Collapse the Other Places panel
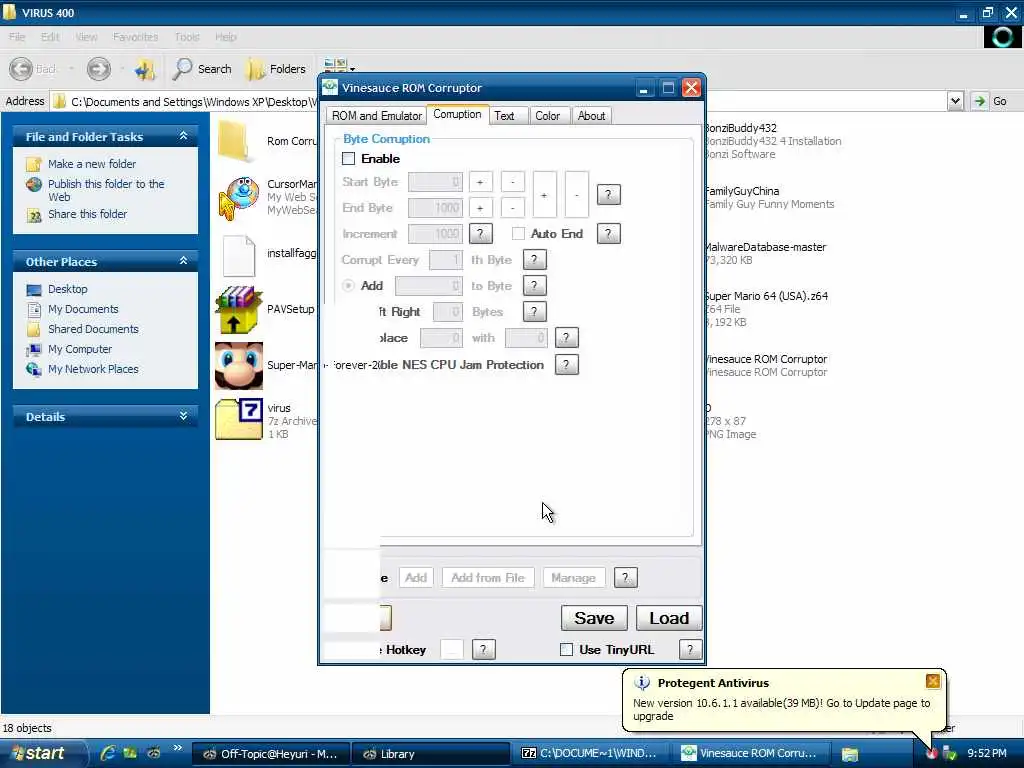Viewport: 1024px width, 768px height. coord(184,261)
